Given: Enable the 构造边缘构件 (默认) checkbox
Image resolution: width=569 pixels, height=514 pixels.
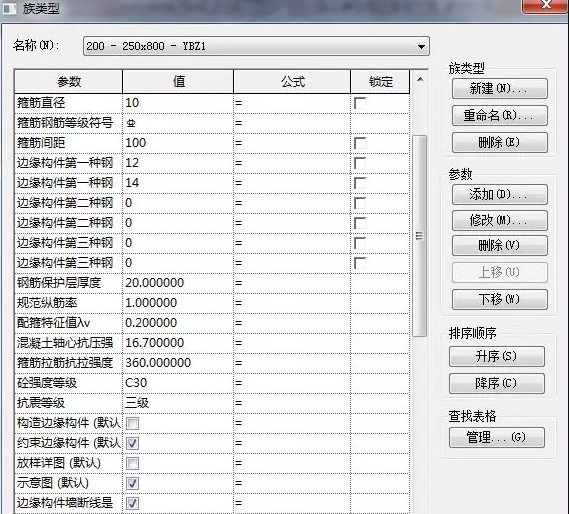Looking at the screenshot, I should 132,423.
